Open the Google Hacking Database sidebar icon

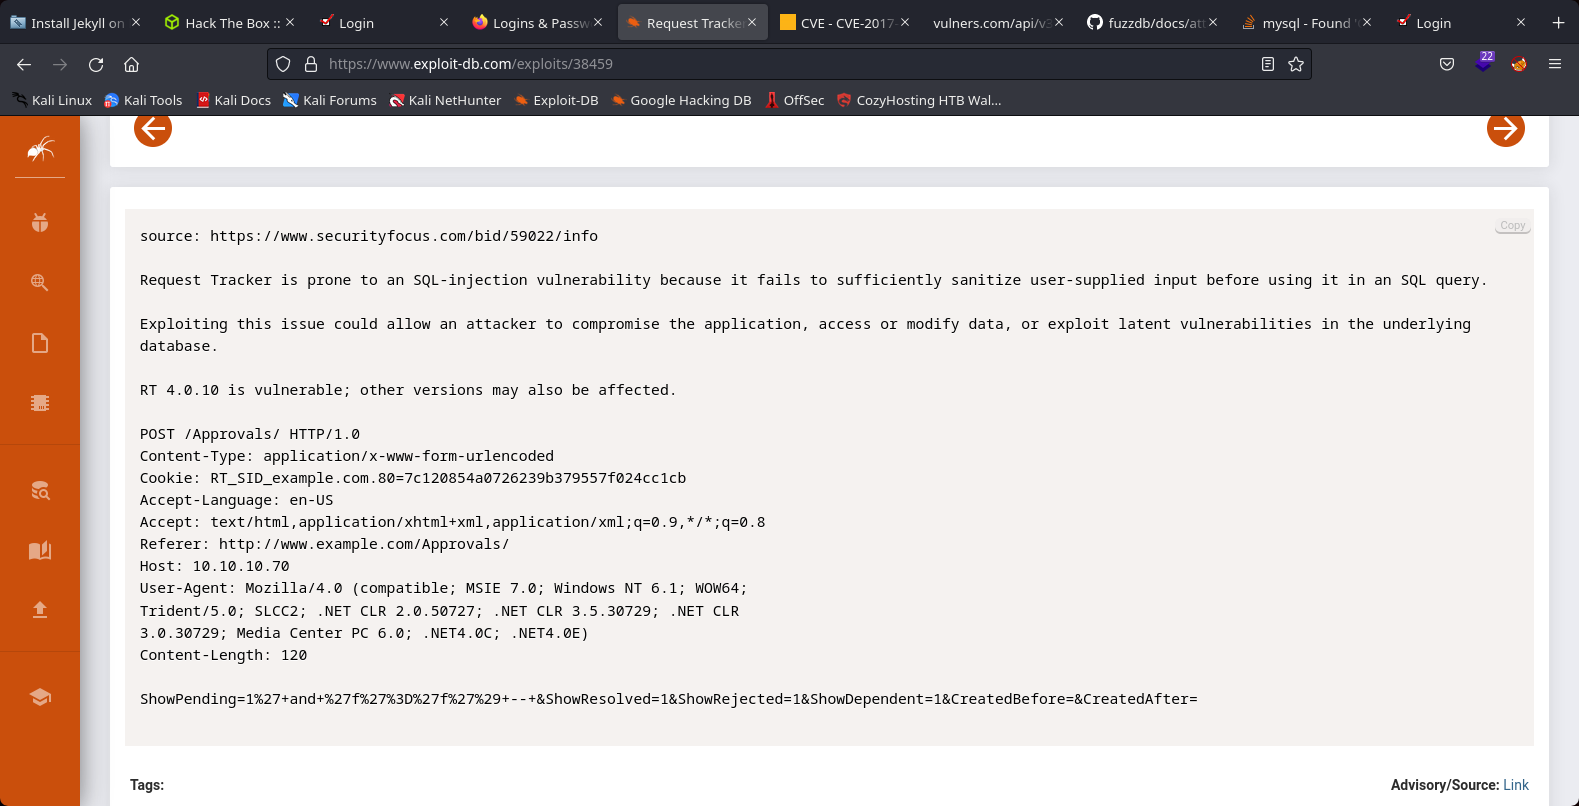pyautogui.click(x=40, y=283)
